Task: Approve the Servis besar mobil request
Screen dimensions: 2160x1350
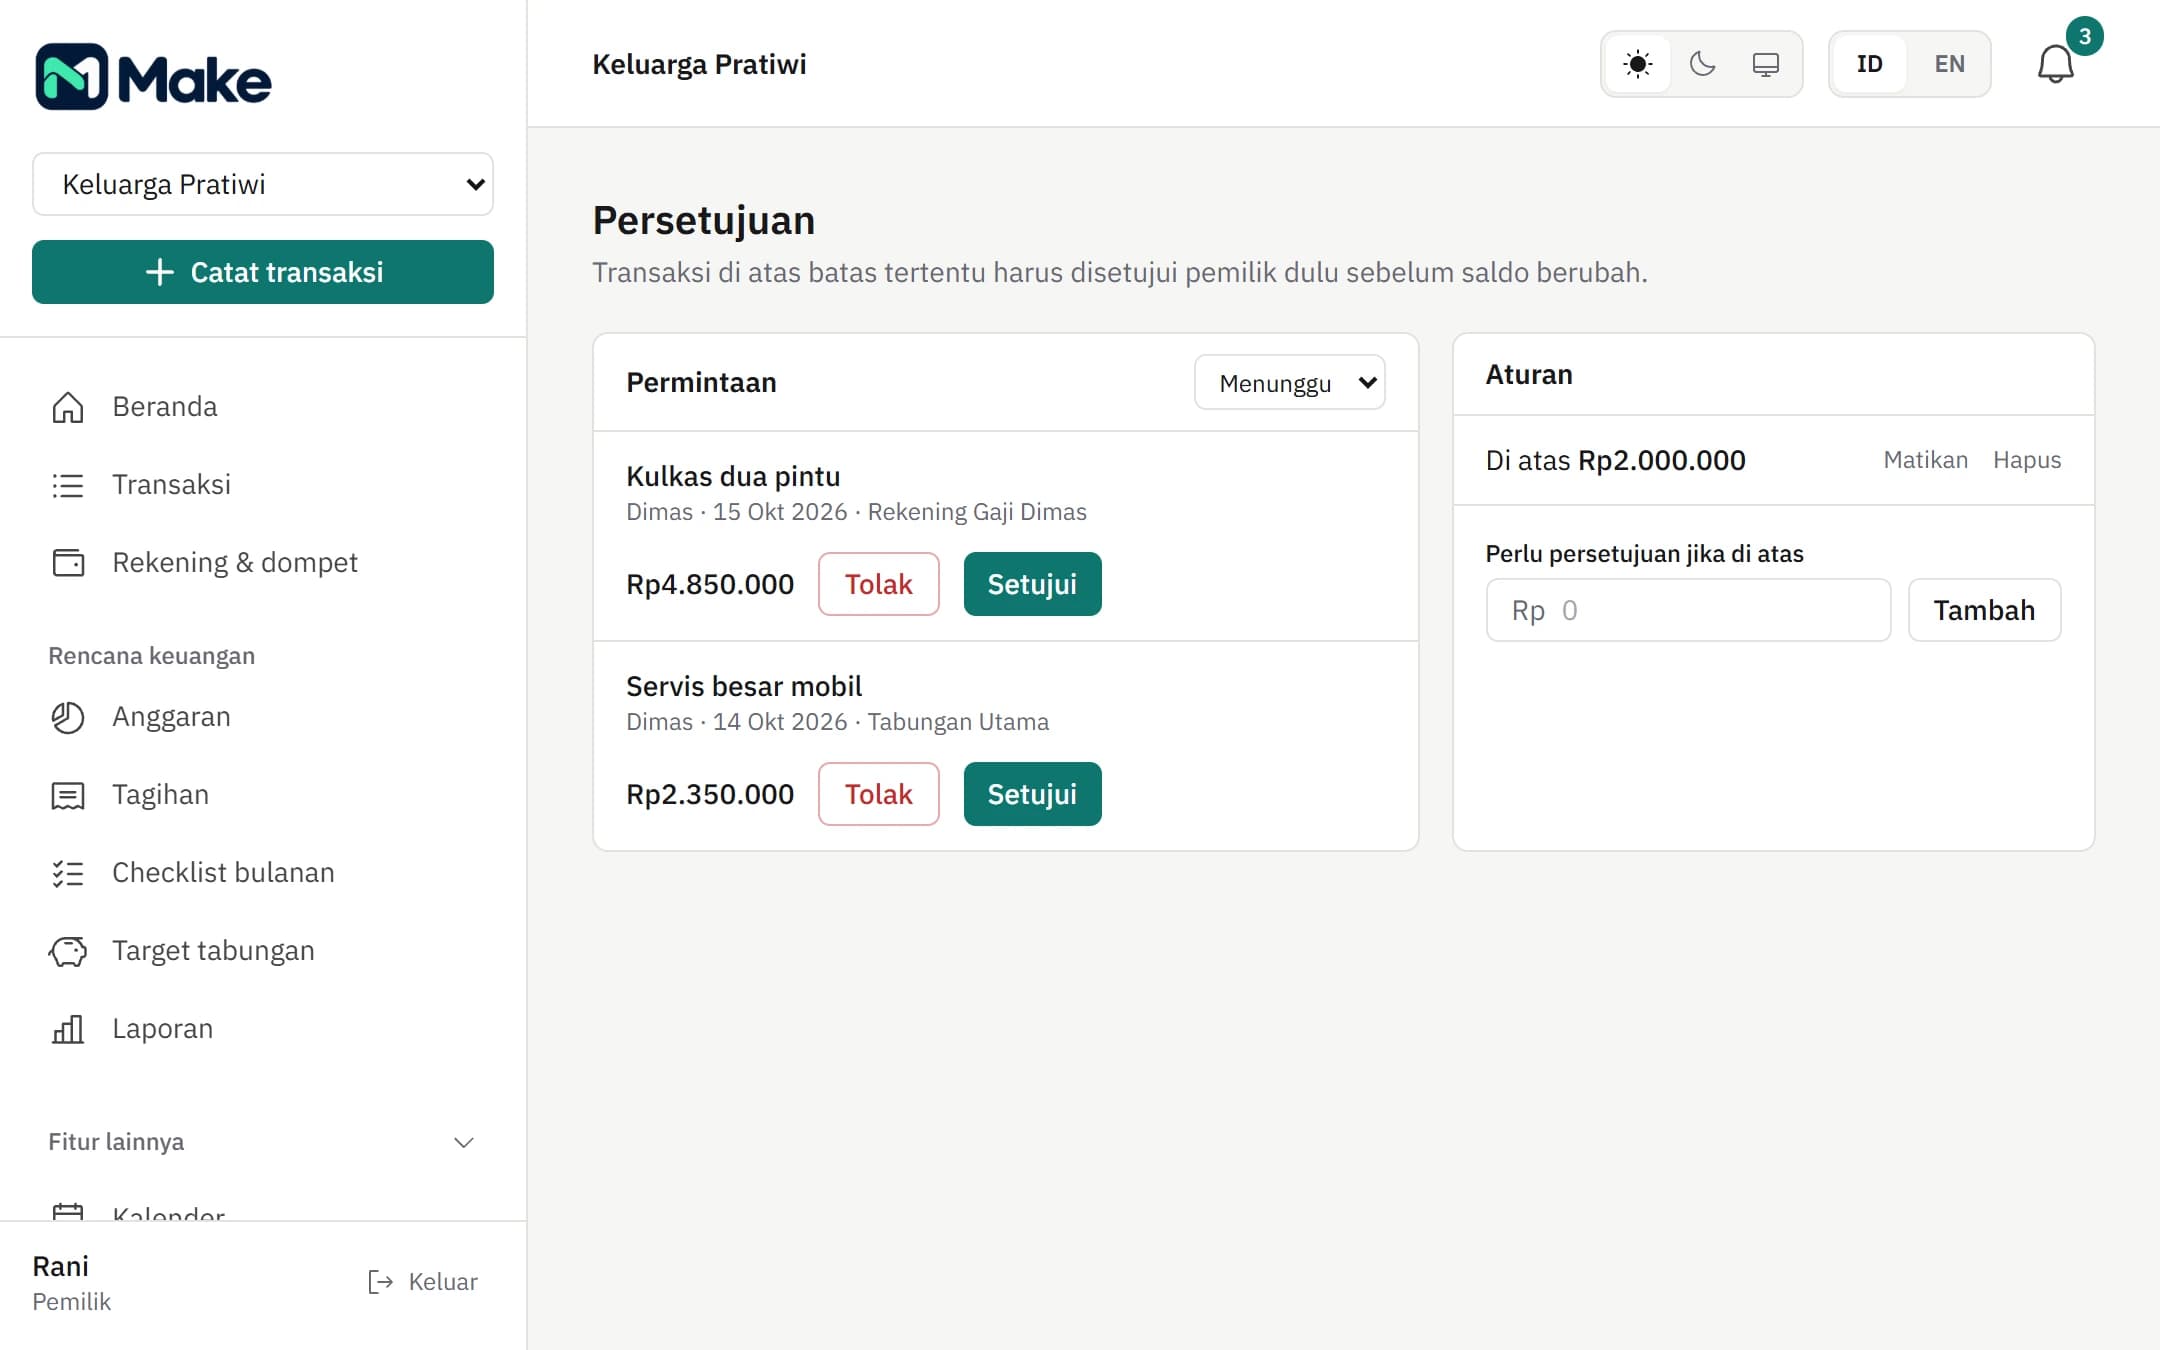Action: click(1032, 794)
